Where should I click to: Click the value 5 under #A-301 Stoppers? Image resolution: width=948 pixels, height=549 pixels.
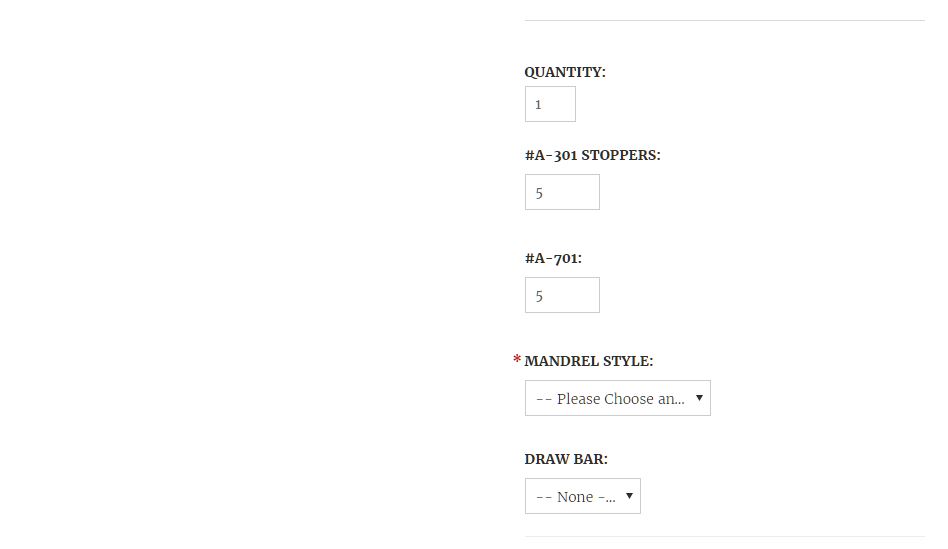click(x=539, y=193)
